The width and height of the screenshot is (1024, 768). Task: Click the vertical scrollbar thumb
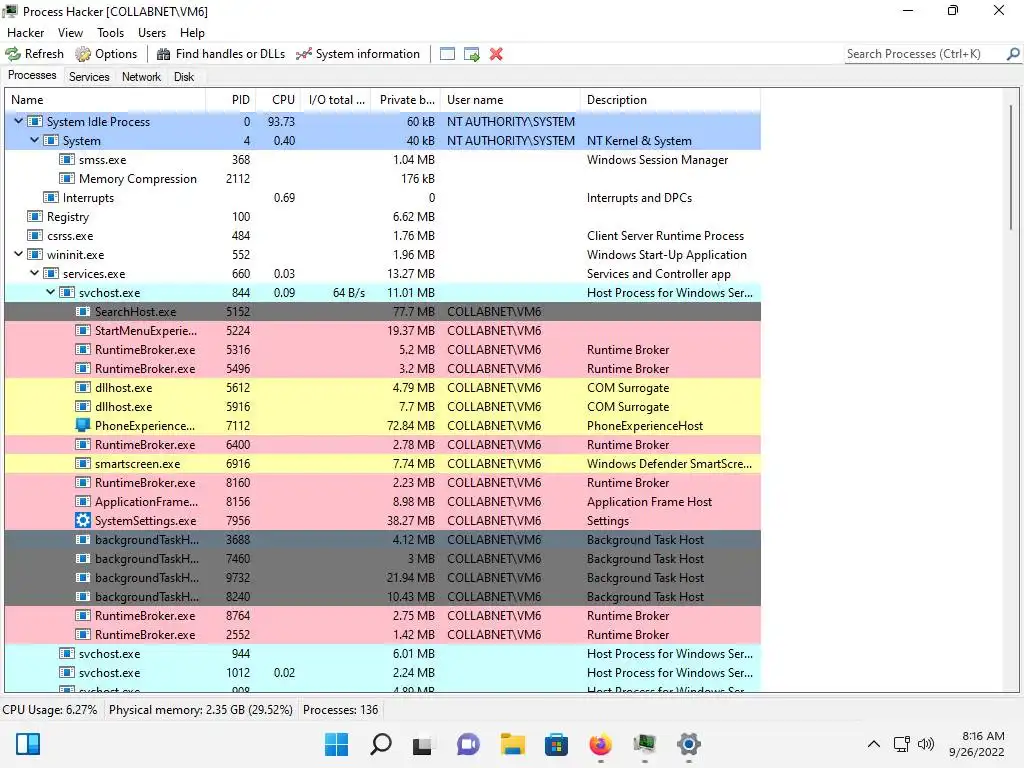1011,167
